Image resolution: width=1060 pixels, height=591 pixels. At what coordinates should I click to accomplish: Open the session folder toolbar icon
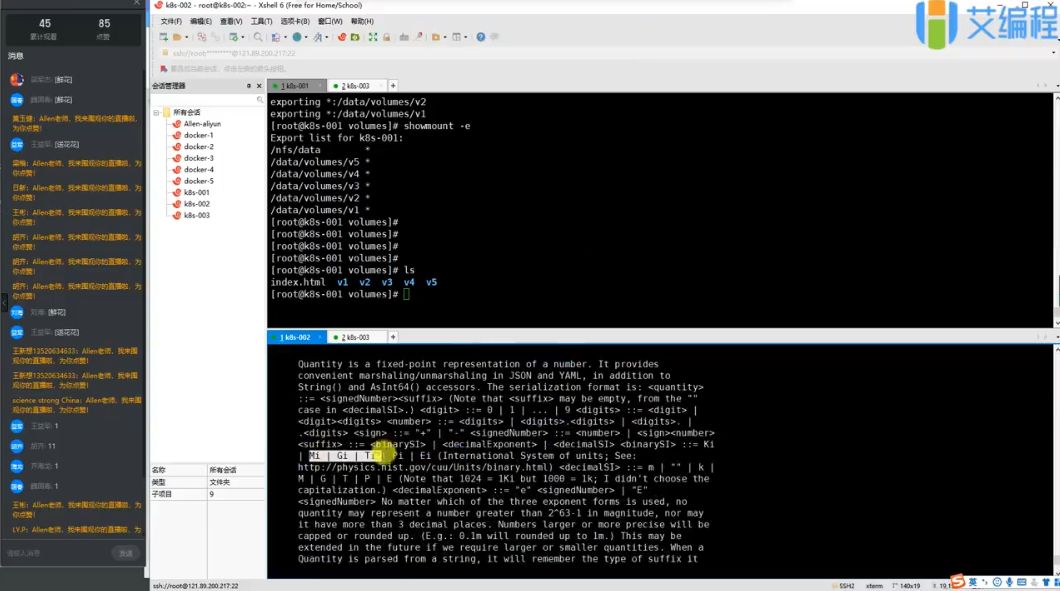click(177, 37)
